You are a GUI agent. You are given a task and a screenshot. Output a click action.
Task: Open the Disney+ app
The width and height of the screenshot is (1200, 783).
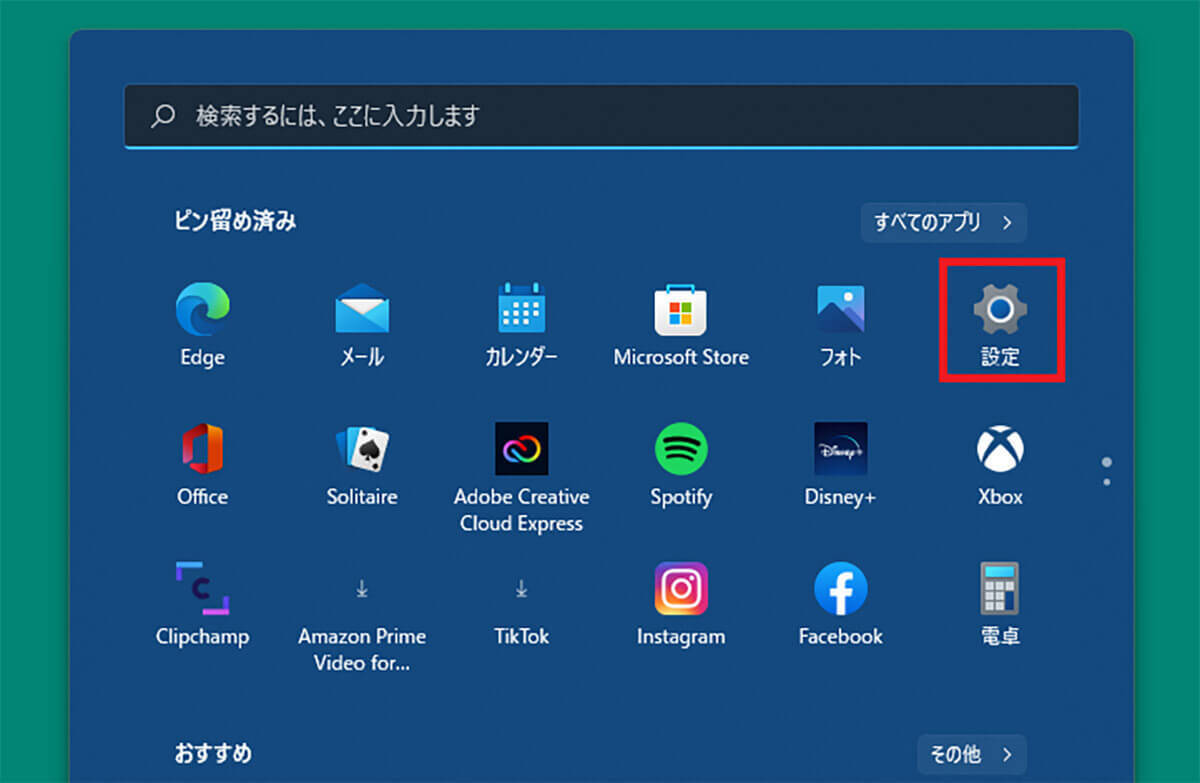(841, 464)
